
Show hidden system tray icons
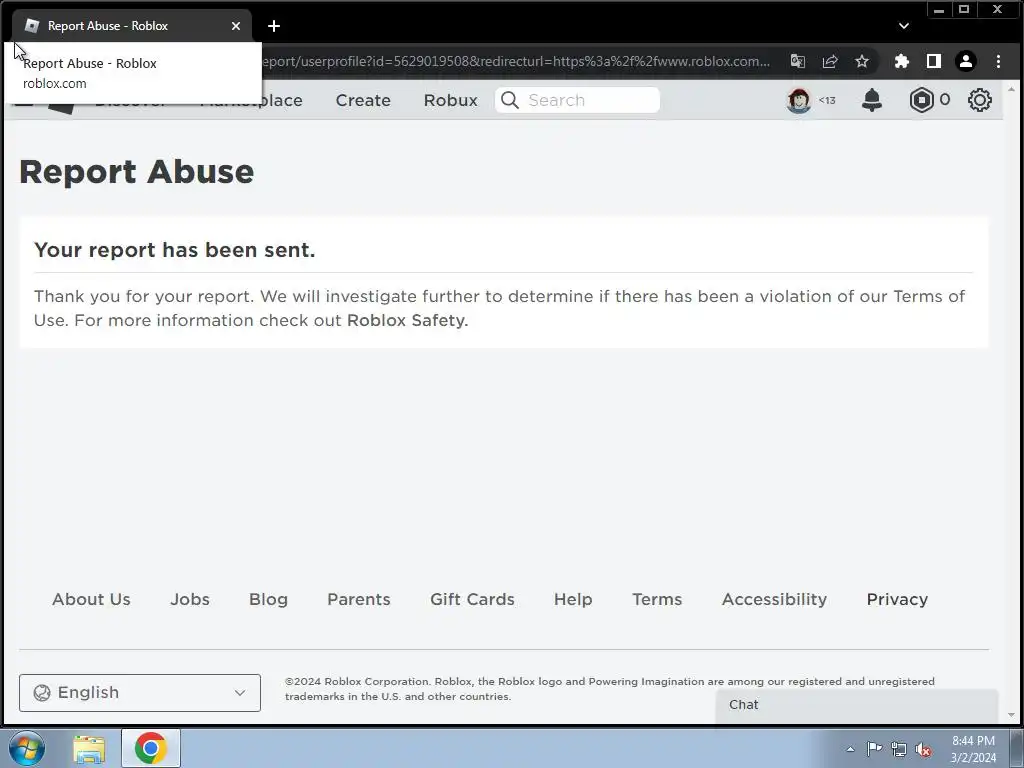850,749
